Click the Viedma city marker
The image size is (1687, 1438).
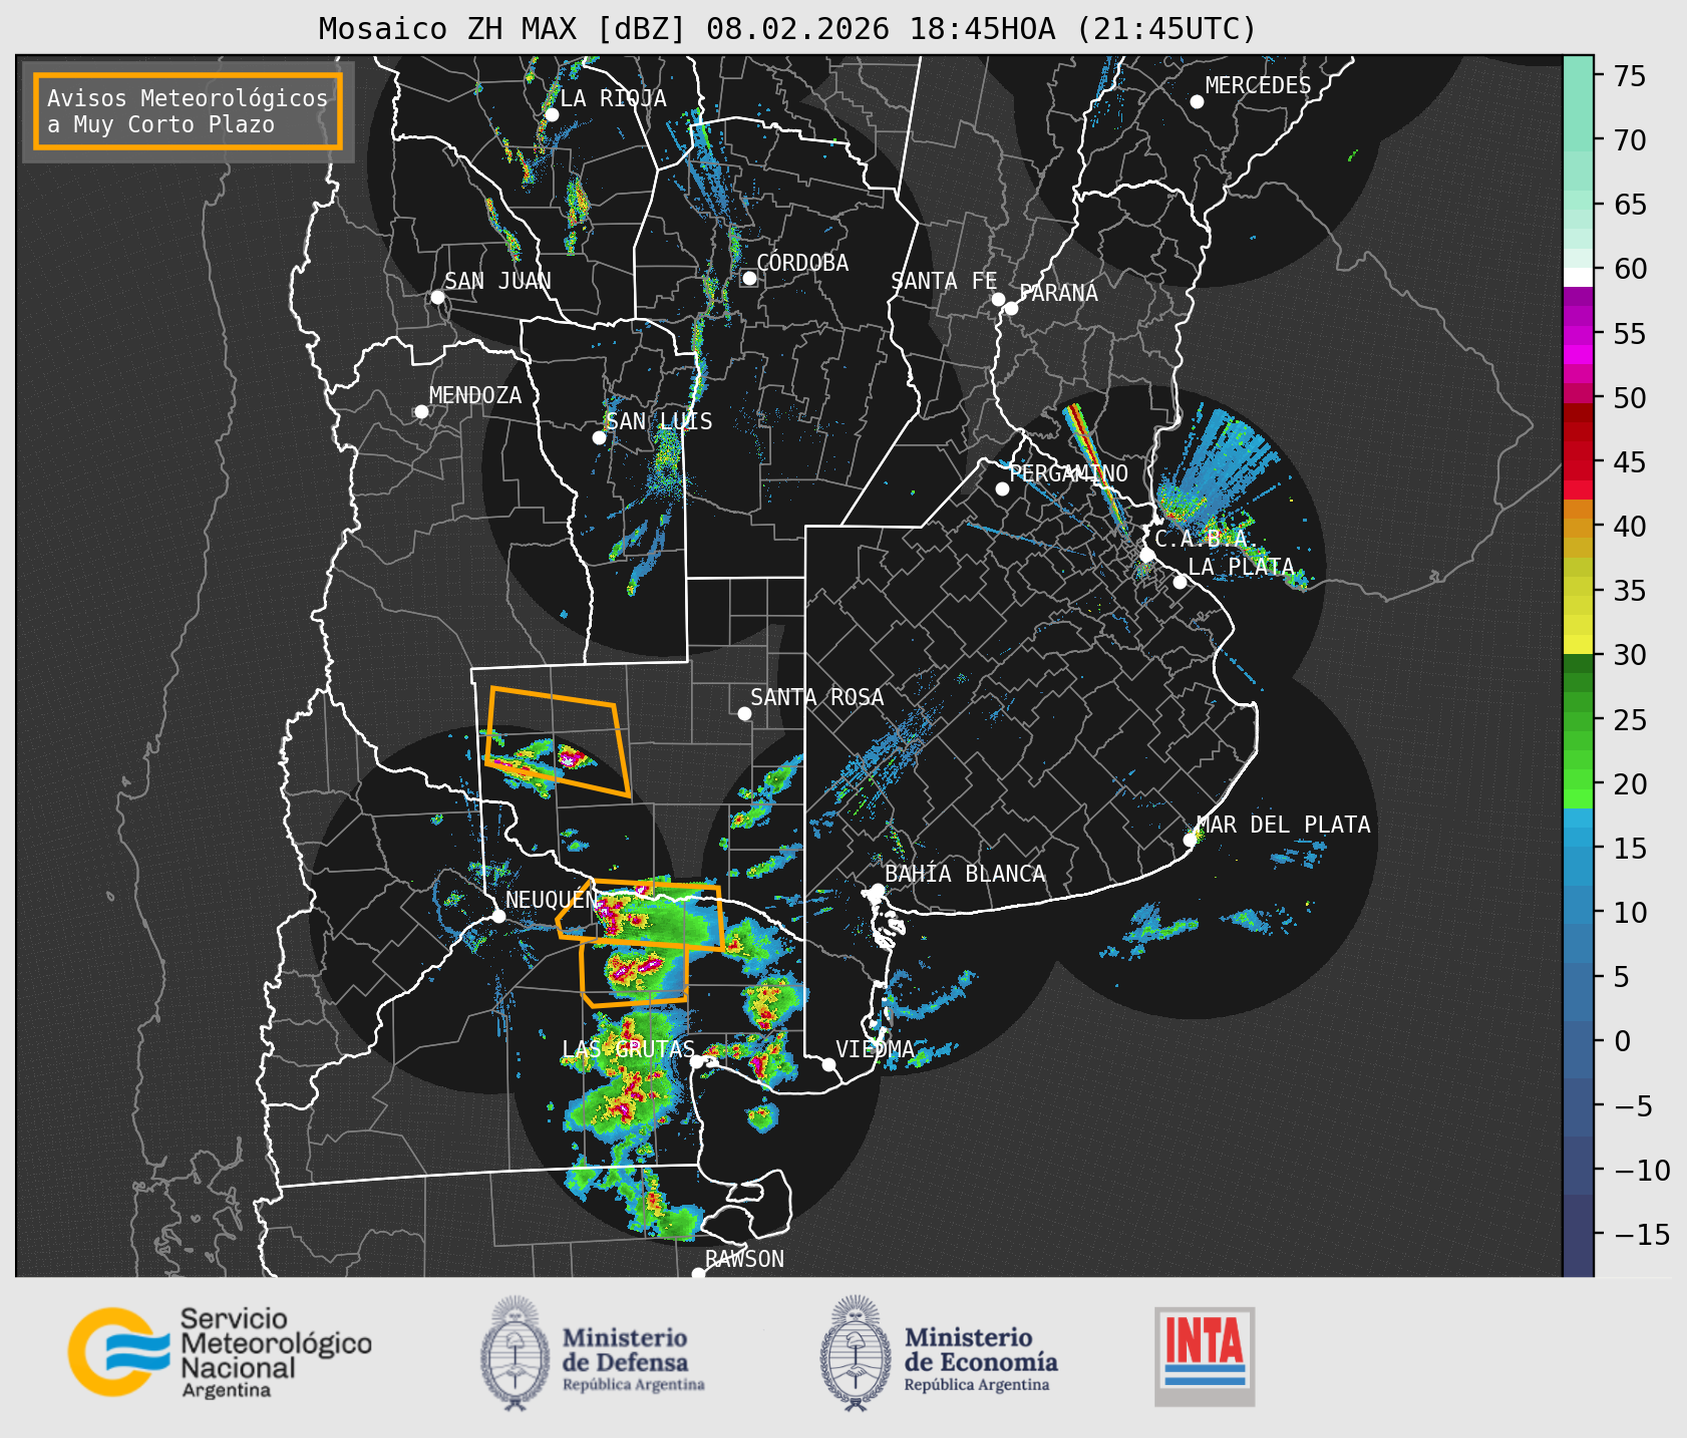click(828, 1064)
